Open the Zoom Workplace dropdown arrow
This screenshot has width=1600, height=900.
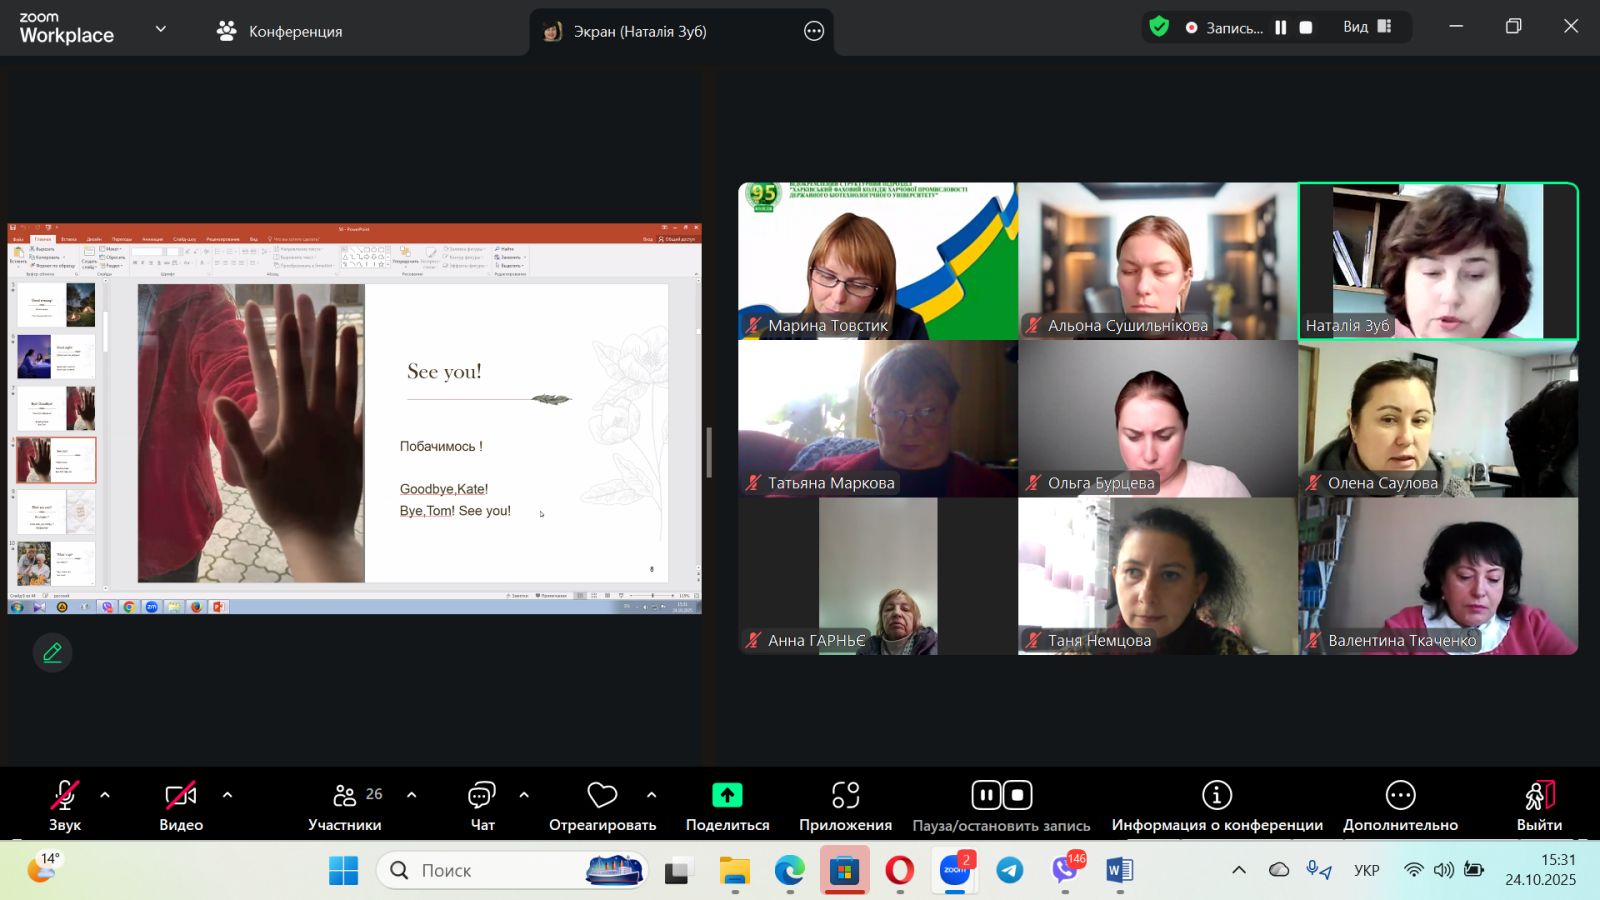[160, 30]
